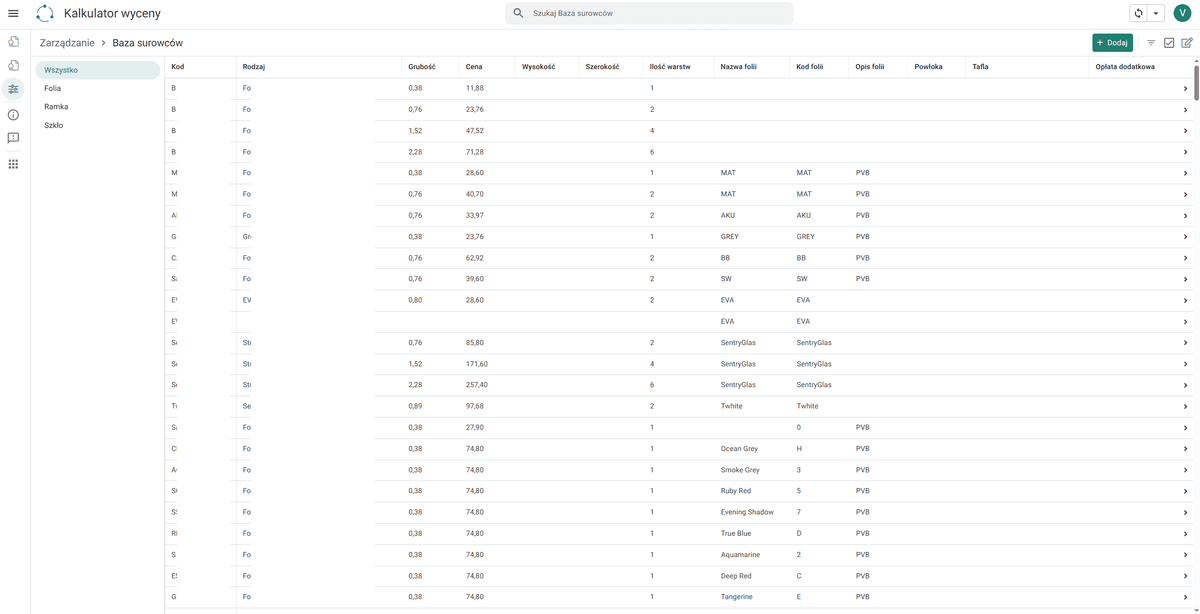
Task: Click the GREY foil name cell
Action: click(731, 237)
